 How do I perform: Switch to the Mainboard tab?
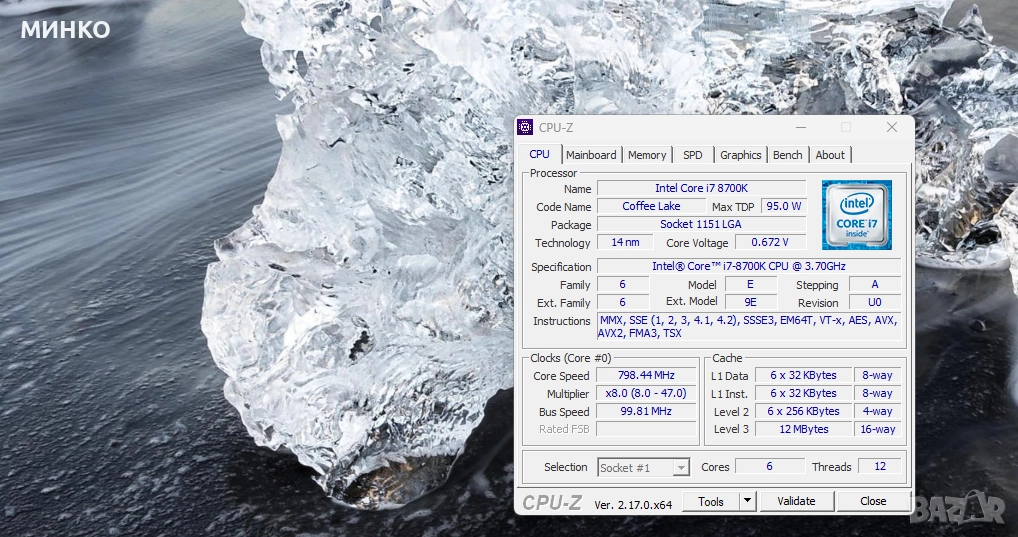[x=591, y=155]
